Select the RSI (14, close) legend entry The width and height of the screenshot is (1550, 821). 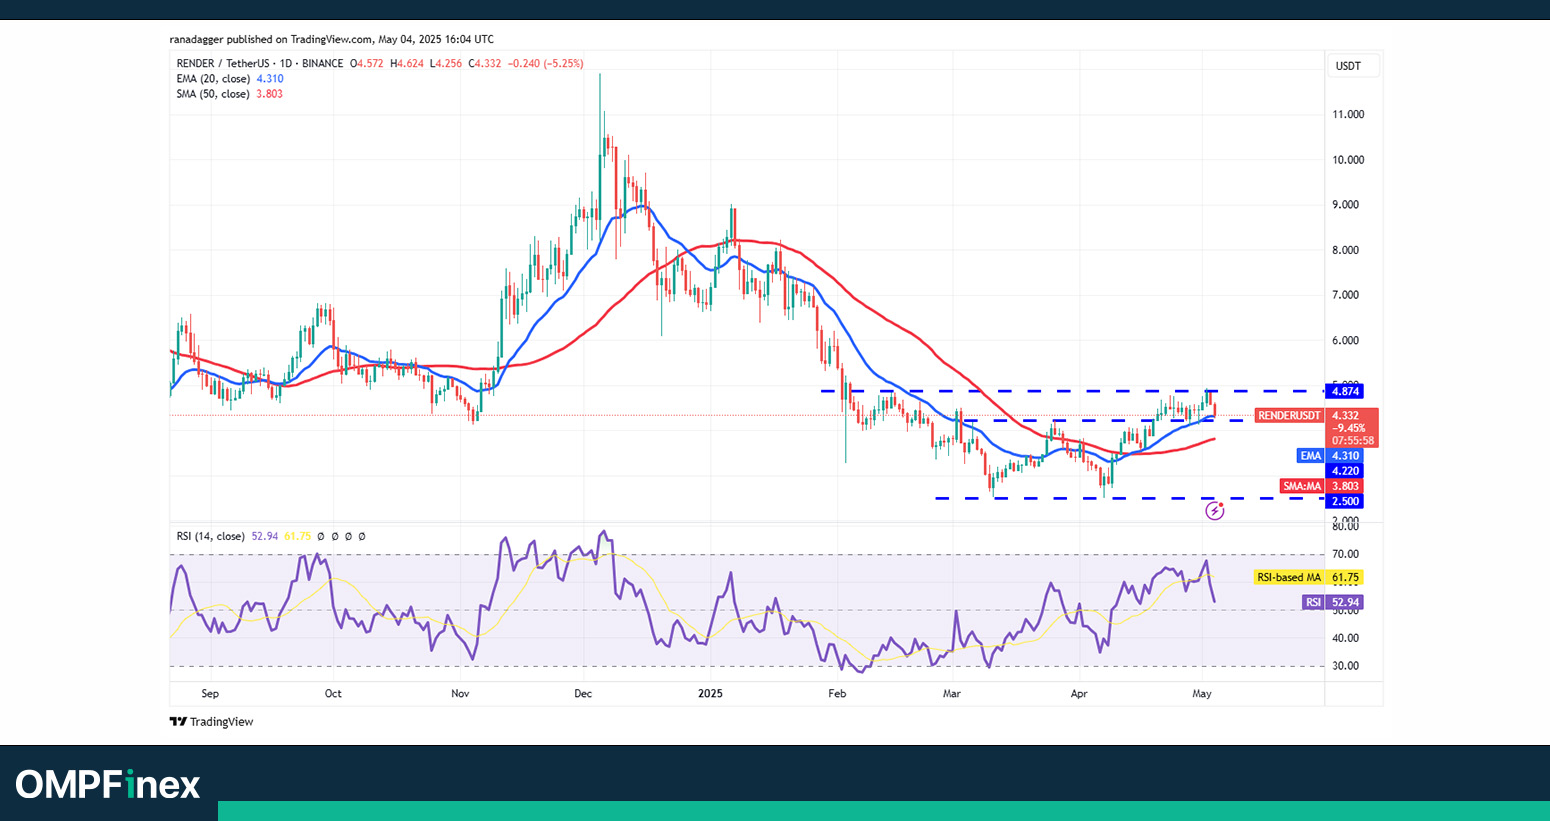[210, 536]
